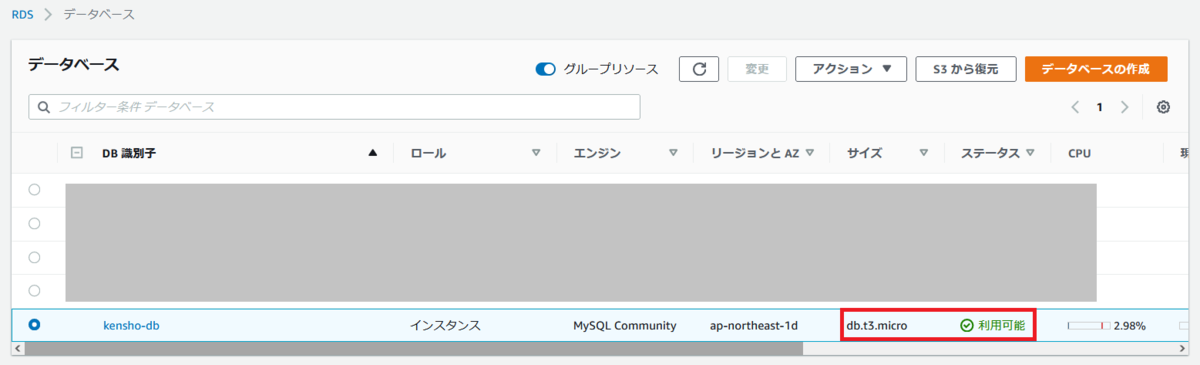Click the CPU usage bar showing 2.98%
1200x365 pixels.
(1090, 326)
